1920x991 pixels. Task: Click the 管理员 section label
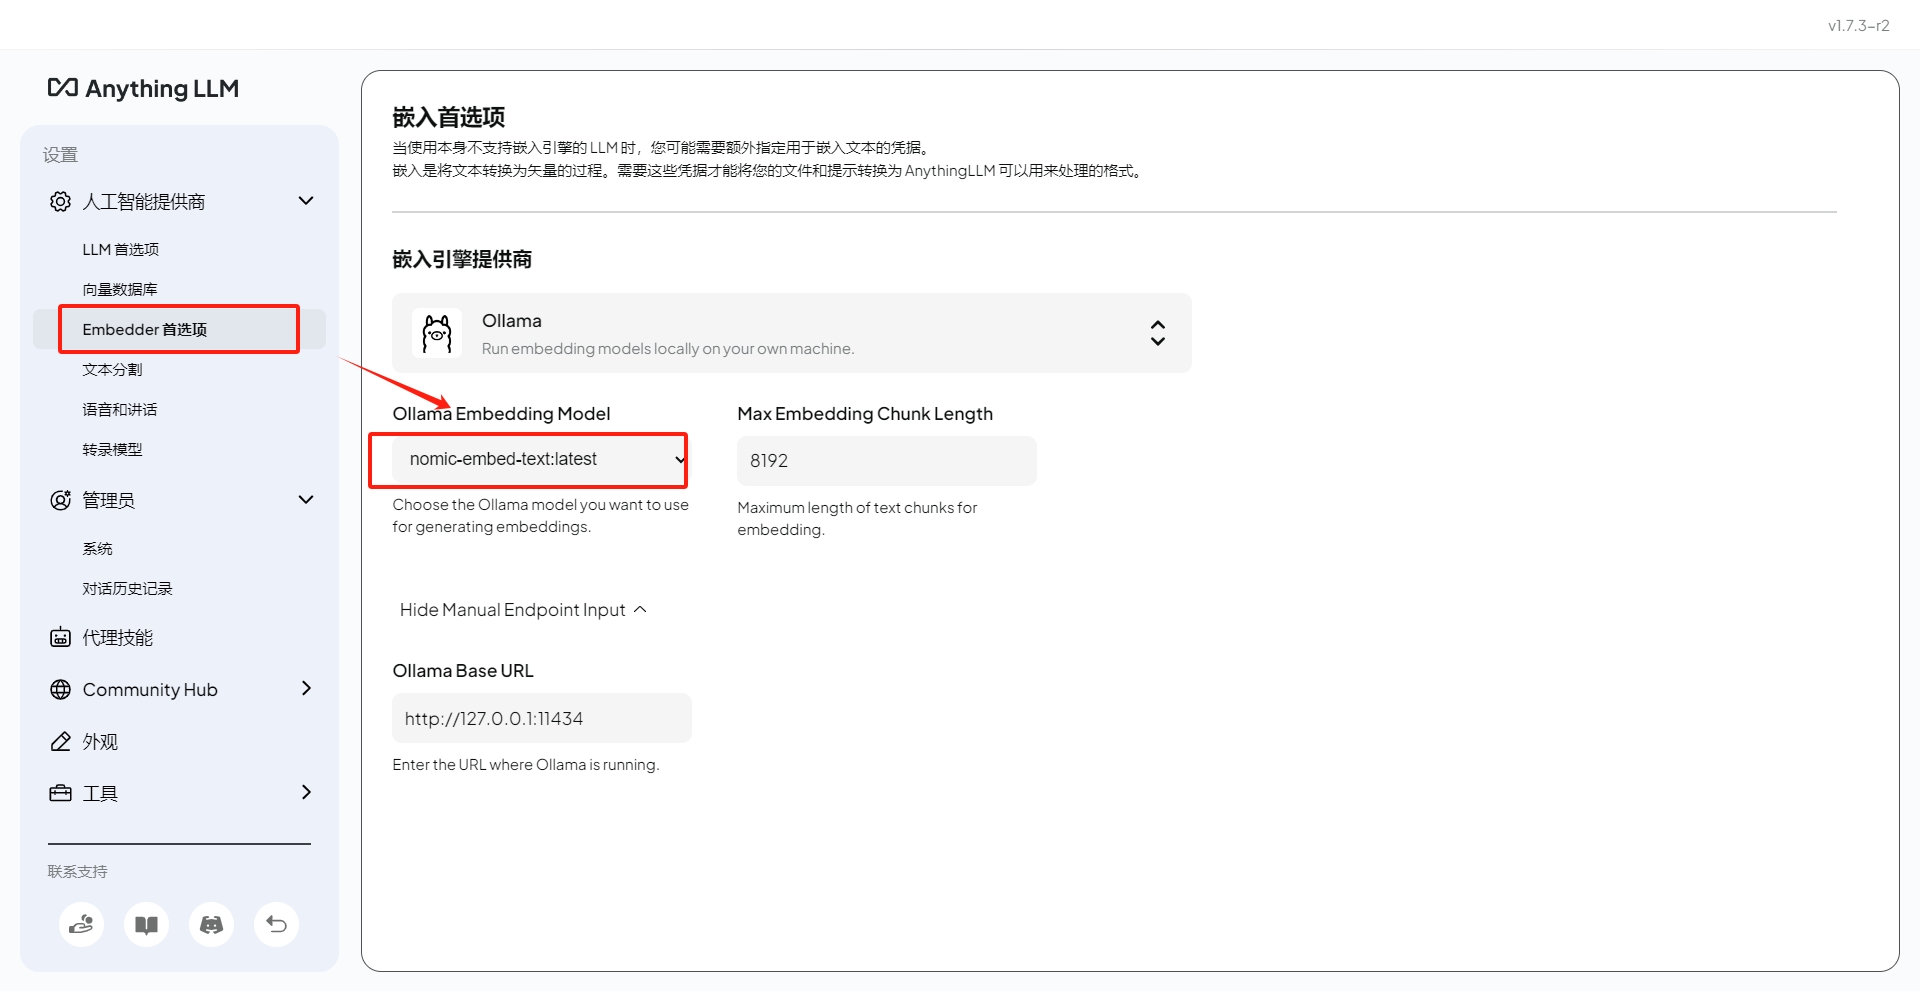pos(108,500)
